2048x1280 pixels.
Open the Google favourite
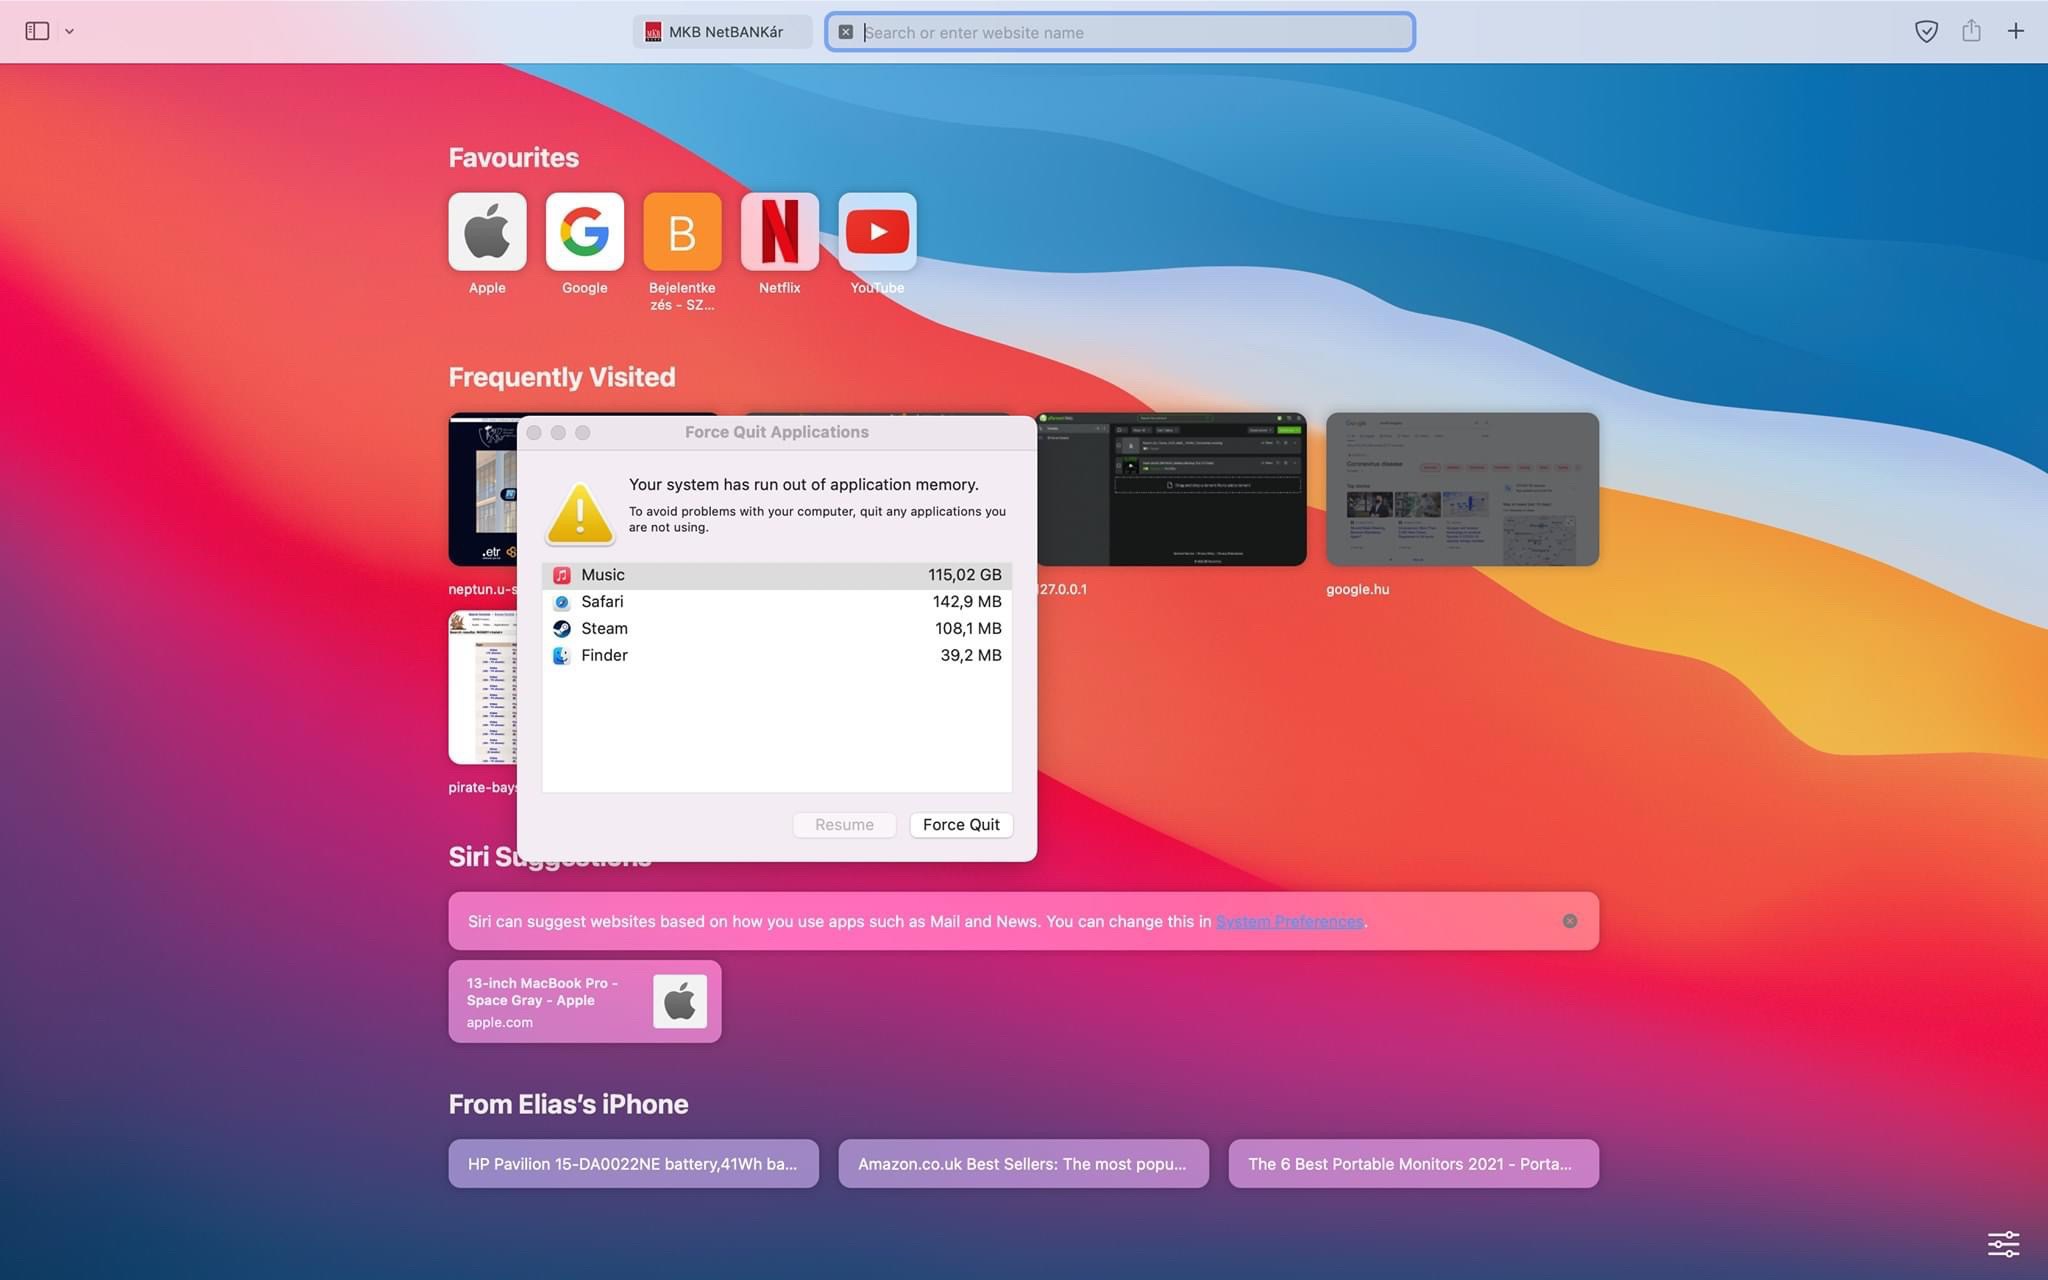585,232
